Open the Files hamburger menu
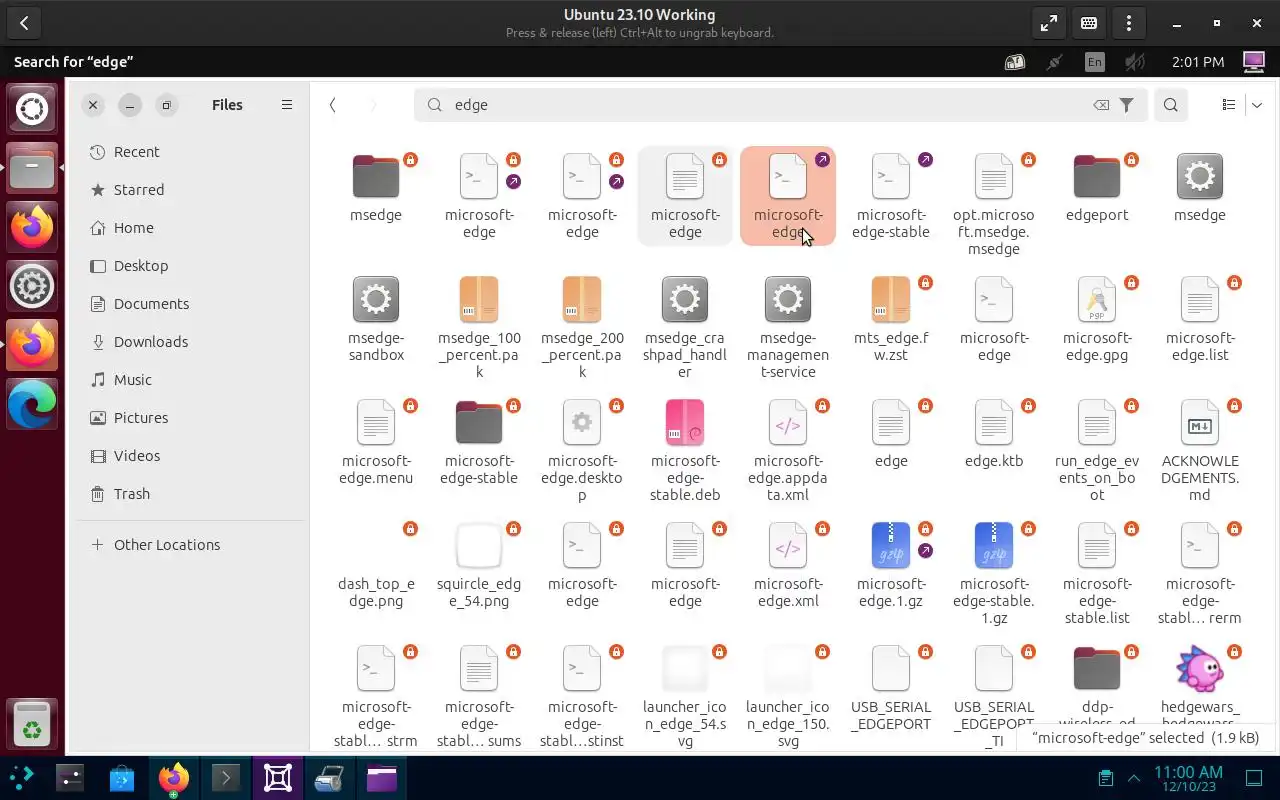The height and width of the screenshot is (800, 1280). tap(287, 105)
